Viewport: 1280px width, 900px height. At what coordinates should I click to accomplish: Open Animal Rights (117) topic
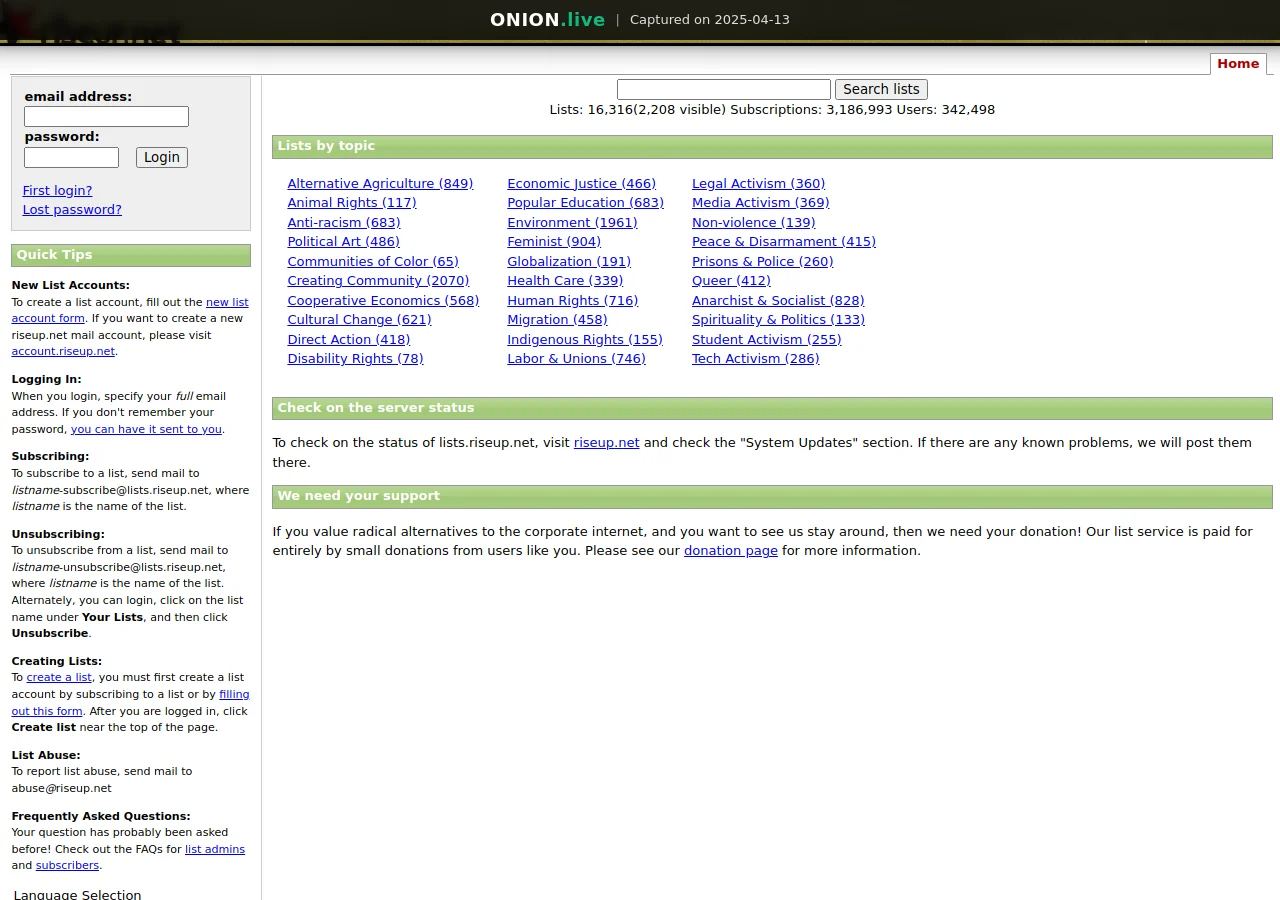click(352, 203)
